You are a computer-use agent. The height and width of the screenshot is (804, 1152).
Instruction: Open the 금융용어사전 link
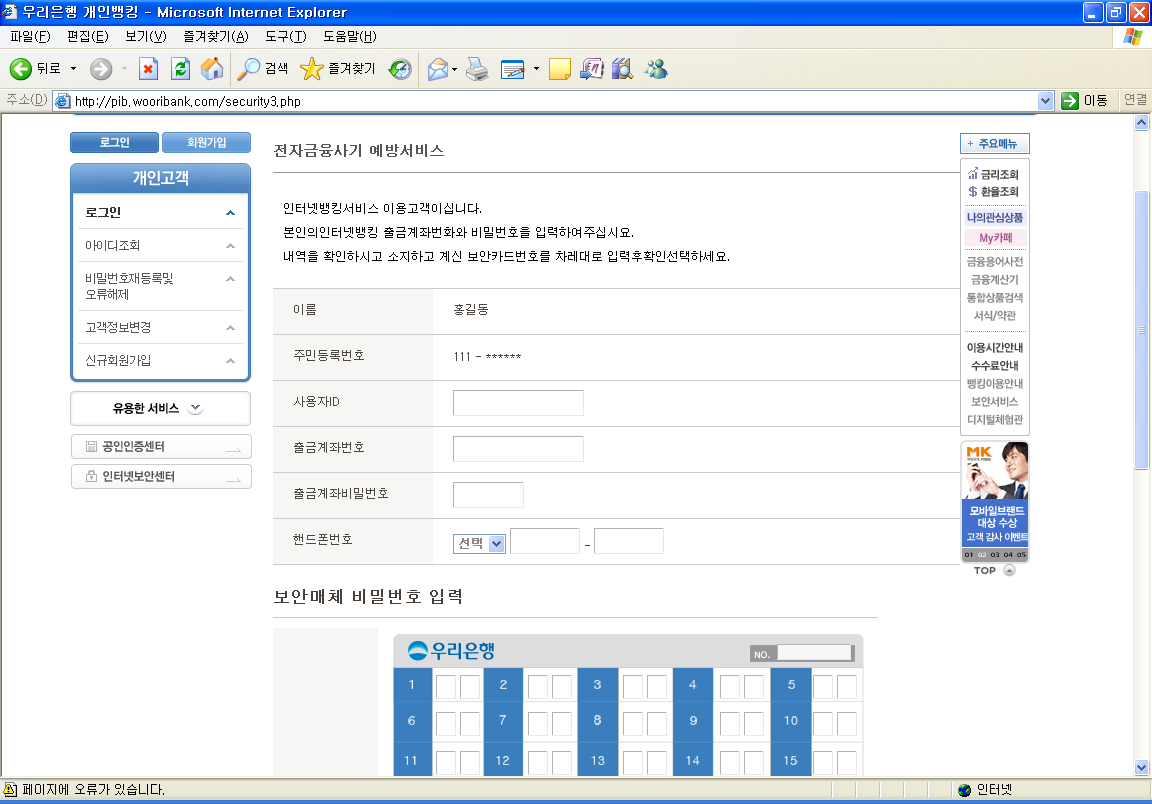pyautogui.click(x=995, y=262)
